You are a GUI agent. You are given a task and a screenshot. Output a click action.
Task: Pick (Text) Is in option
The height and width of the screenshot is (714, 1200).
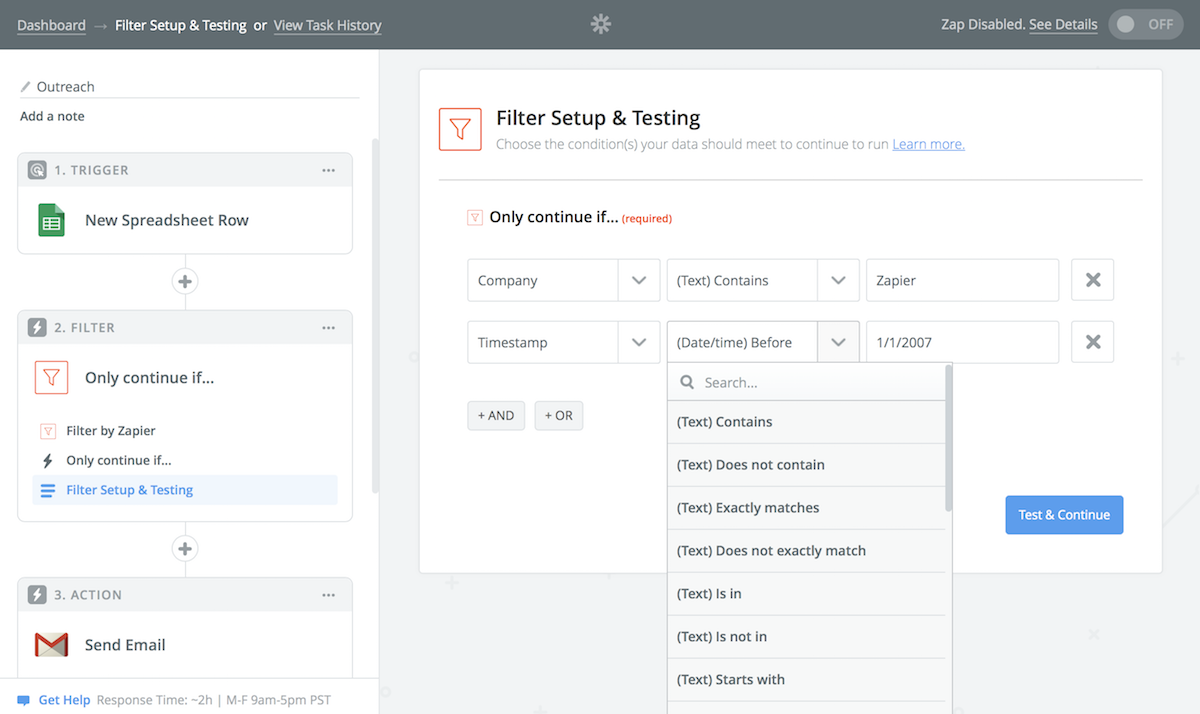[806, 594]
